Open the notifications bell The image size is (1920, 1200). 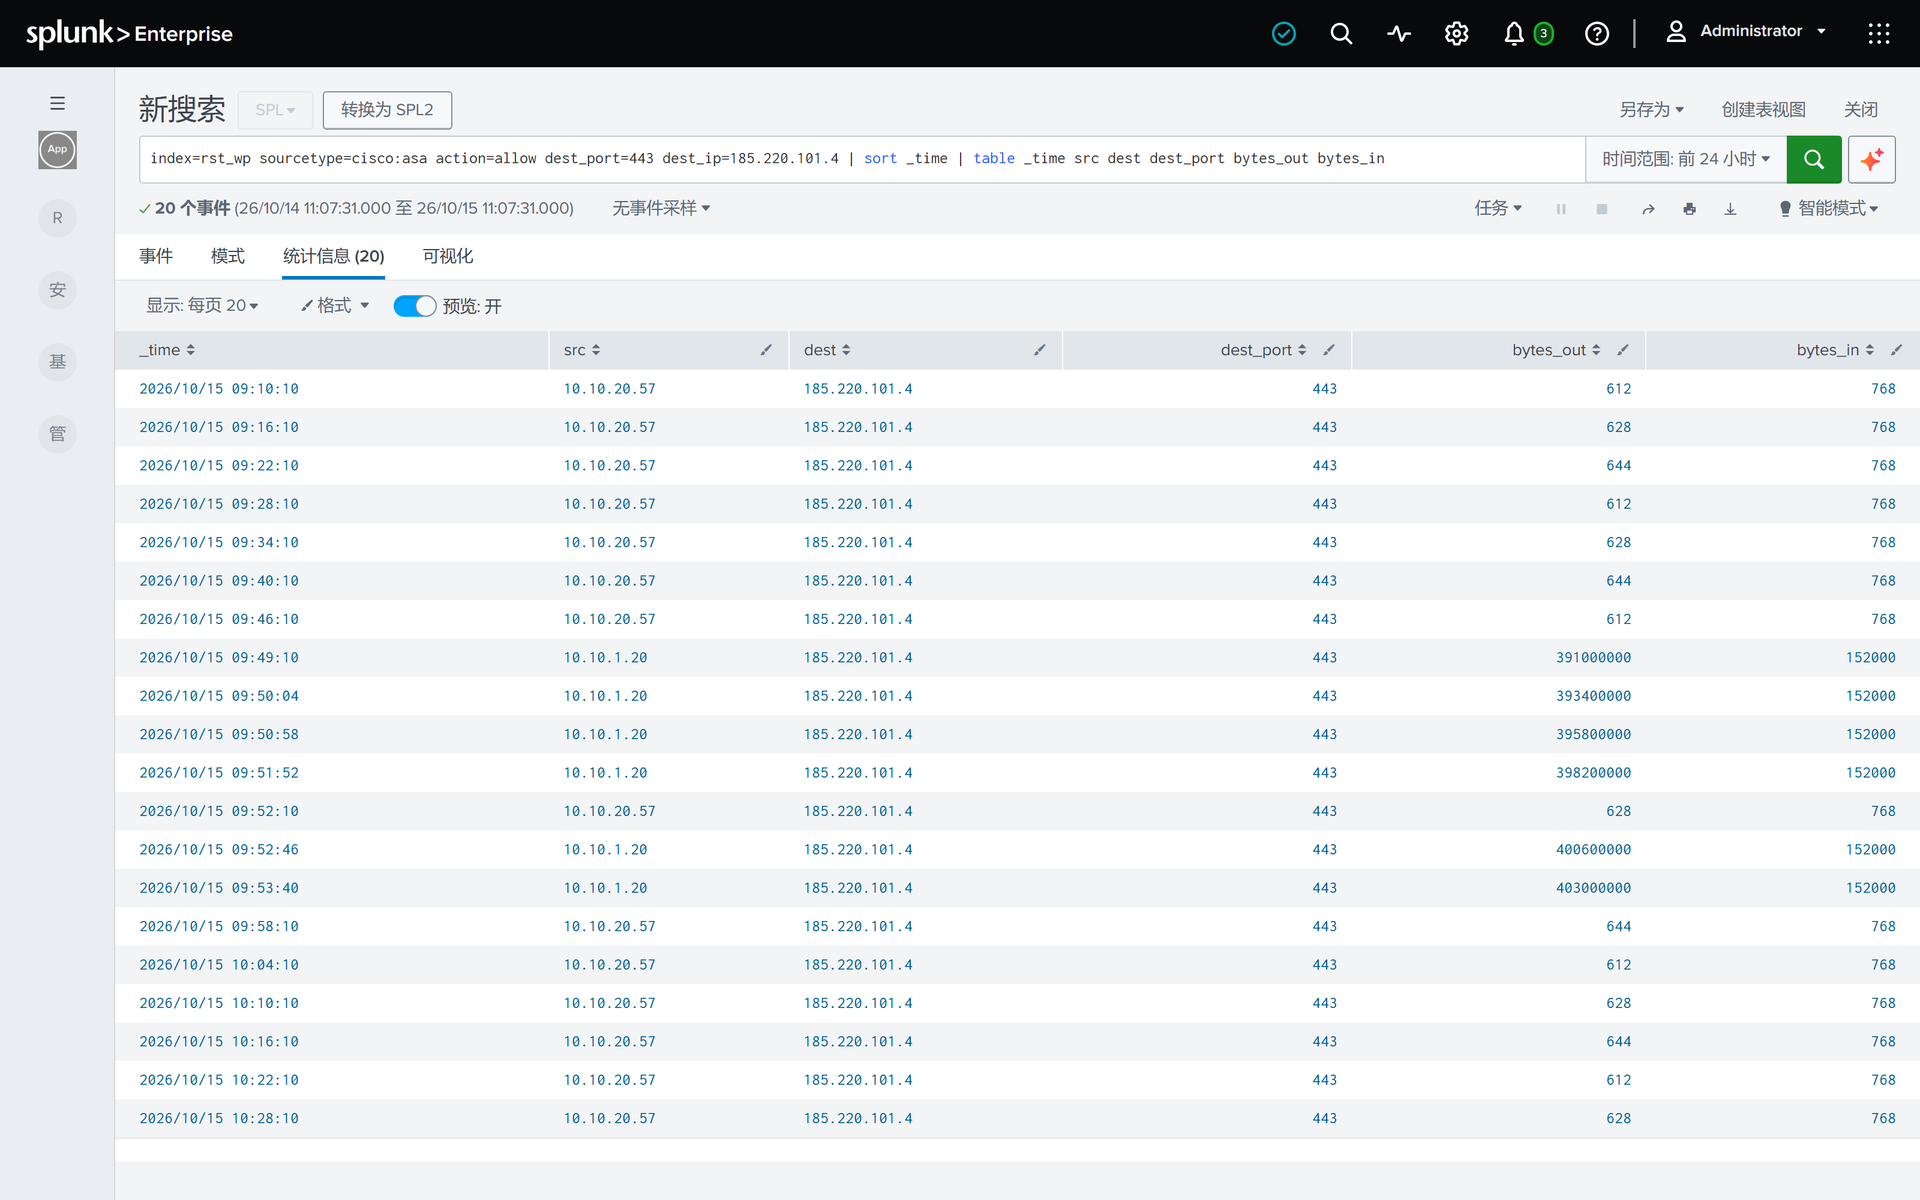[x=1514, y=34]
